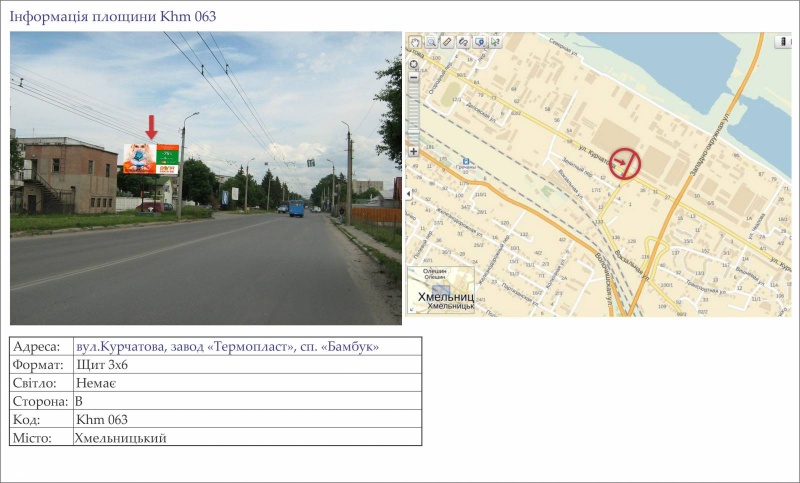The height and width of the screenshot is (483, 800).
Task: Click the toolbar icon right of ruler
Action: (463, 42)
